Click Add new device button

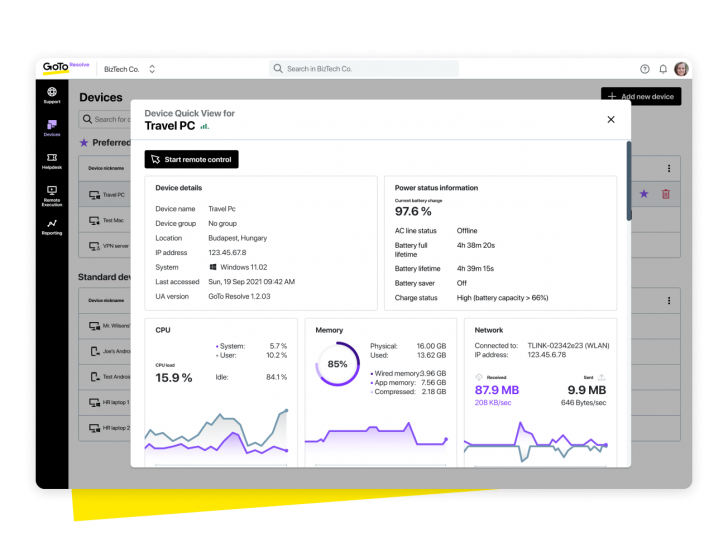(641, 96)
